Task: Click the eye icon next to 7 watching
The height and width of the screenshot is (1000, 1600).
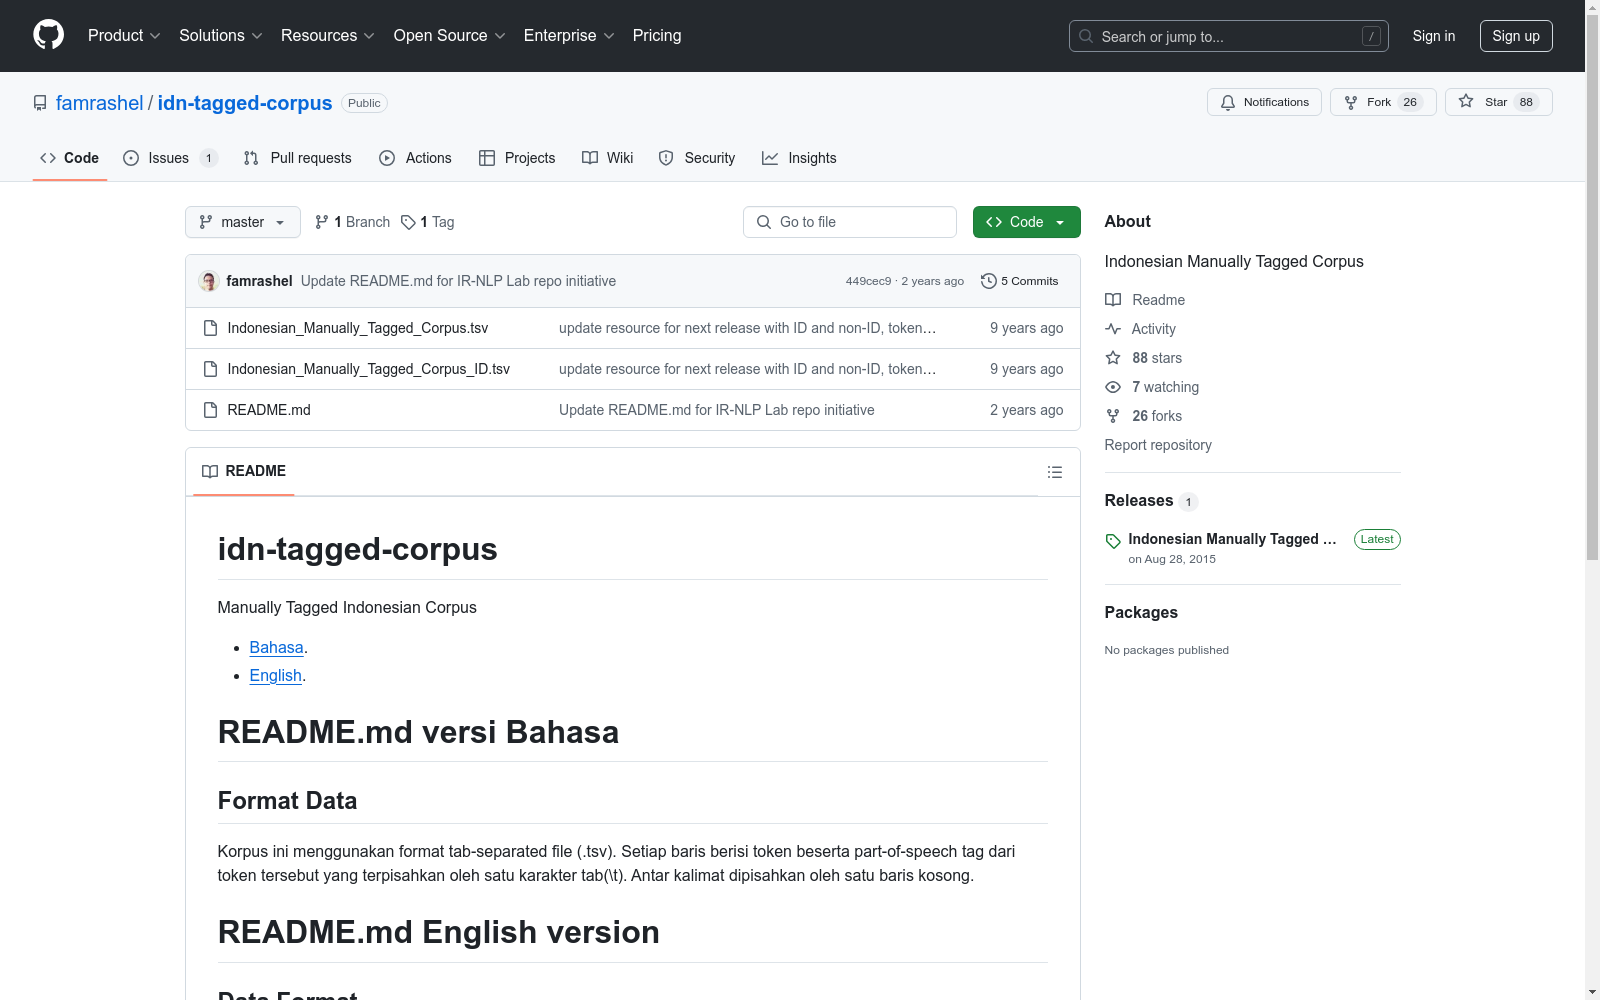Action: (1113, 387)
